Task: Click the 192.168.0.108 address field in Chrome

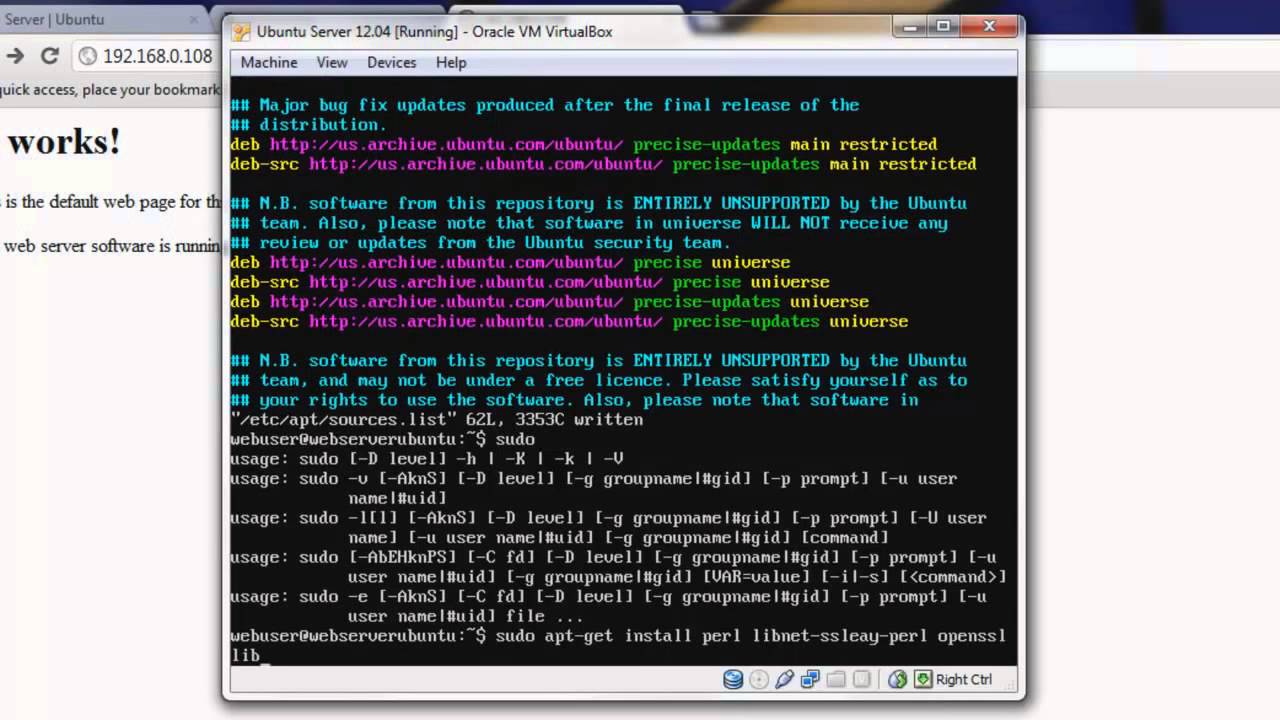Action: (157, 57)
